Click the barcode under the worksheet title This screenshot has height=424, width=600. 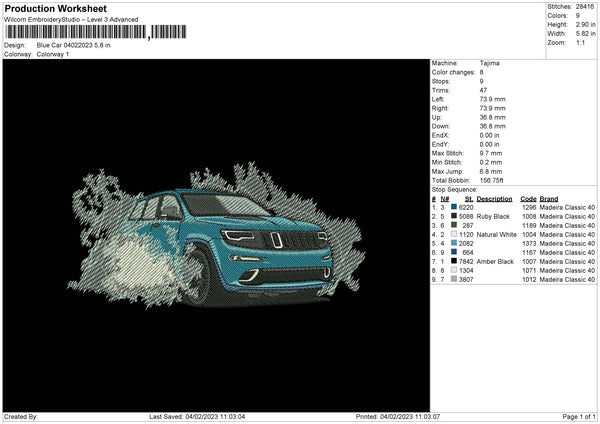[75, 33]
